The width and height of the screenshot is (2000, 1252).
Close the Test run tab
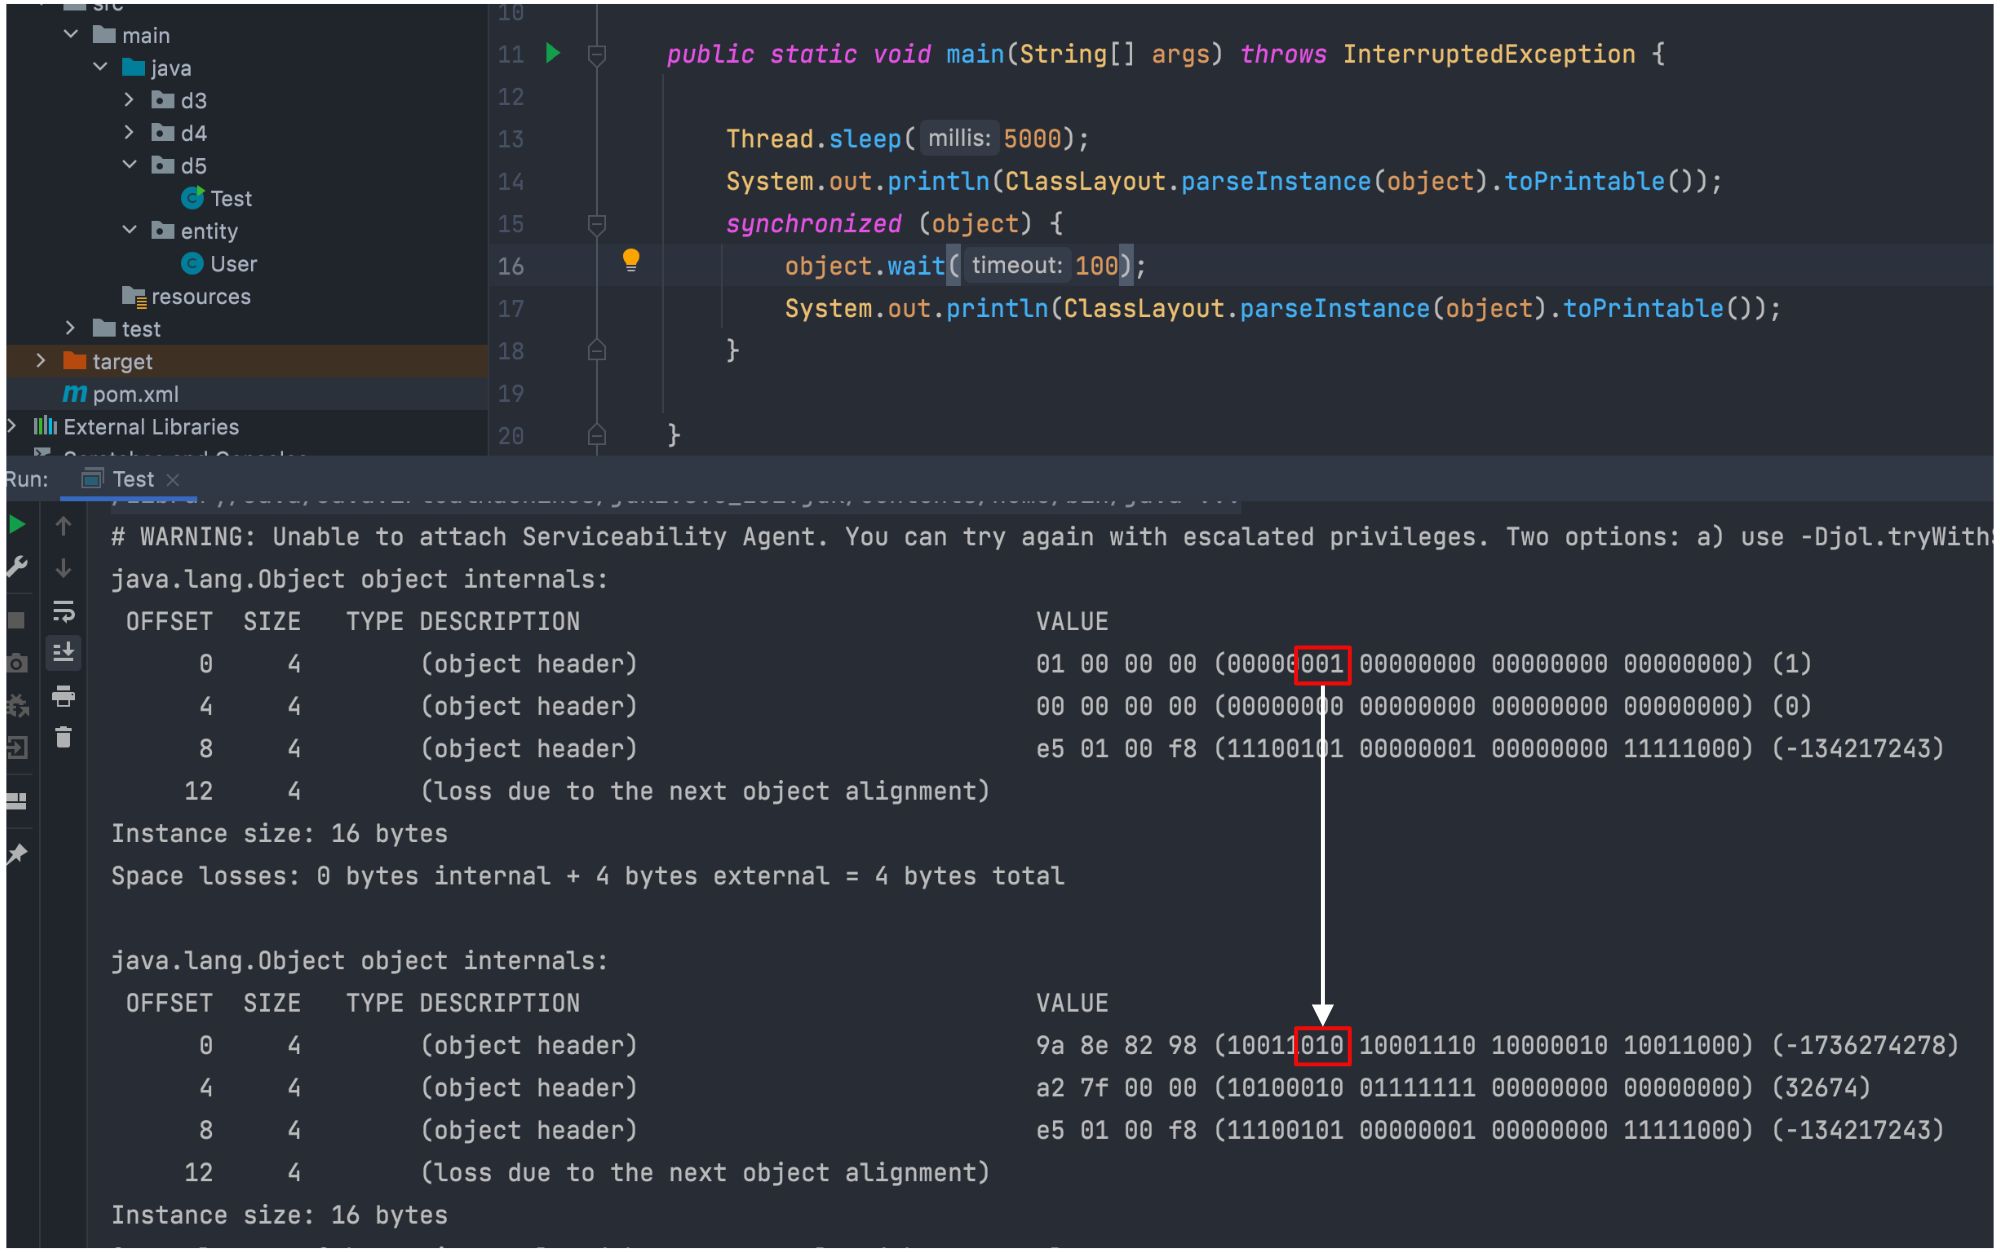pyautogui.click(x=173, y=480)
